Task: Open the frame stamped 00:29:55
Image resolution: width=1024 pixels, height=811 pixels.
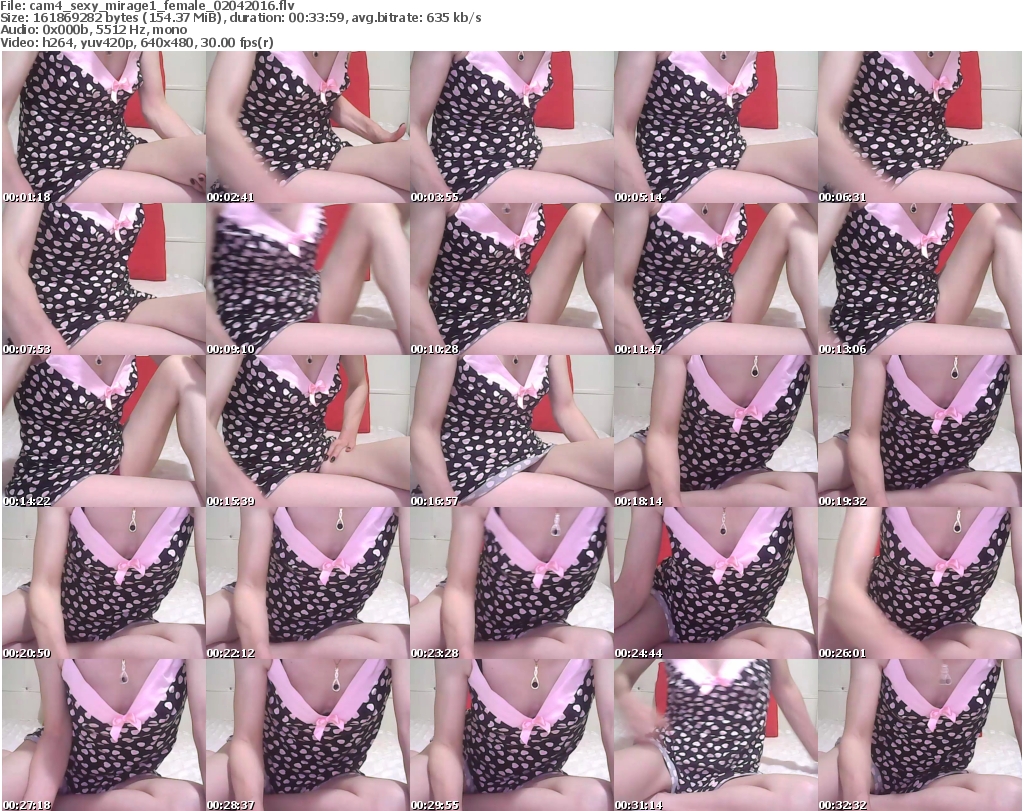Action: 511,735
